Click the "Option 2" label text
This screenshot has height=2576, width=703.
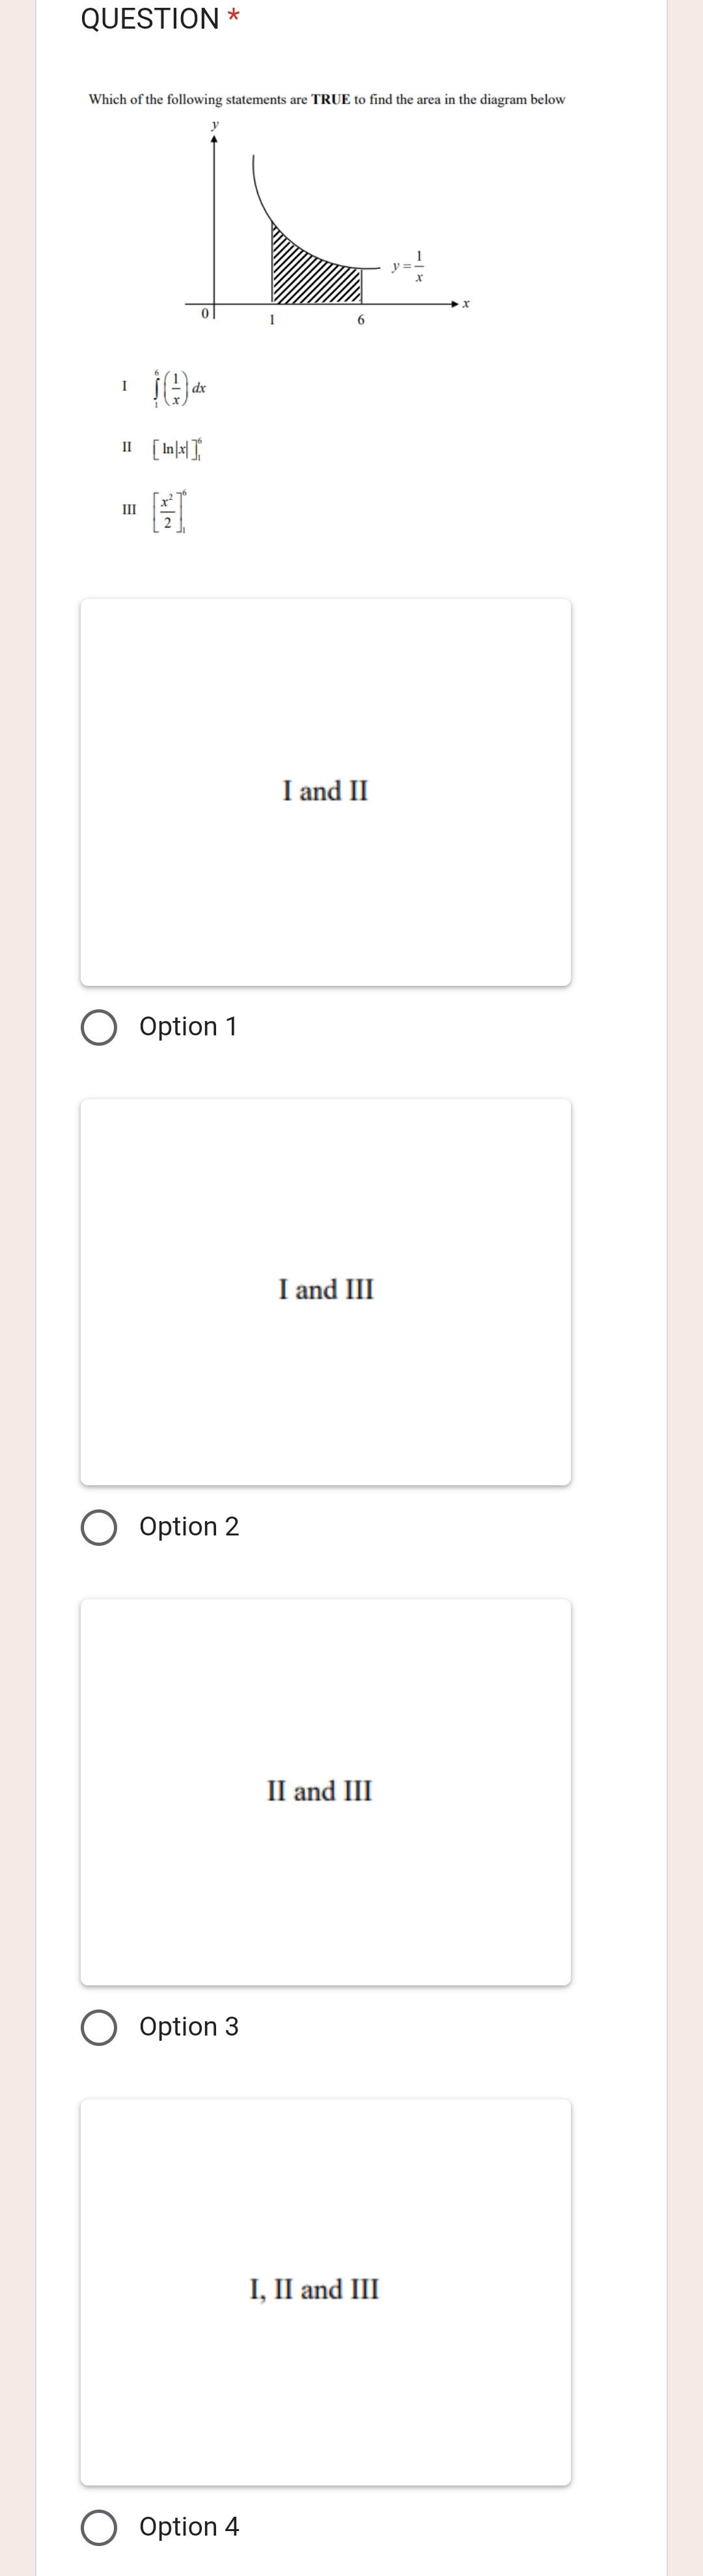point(189,1527)
